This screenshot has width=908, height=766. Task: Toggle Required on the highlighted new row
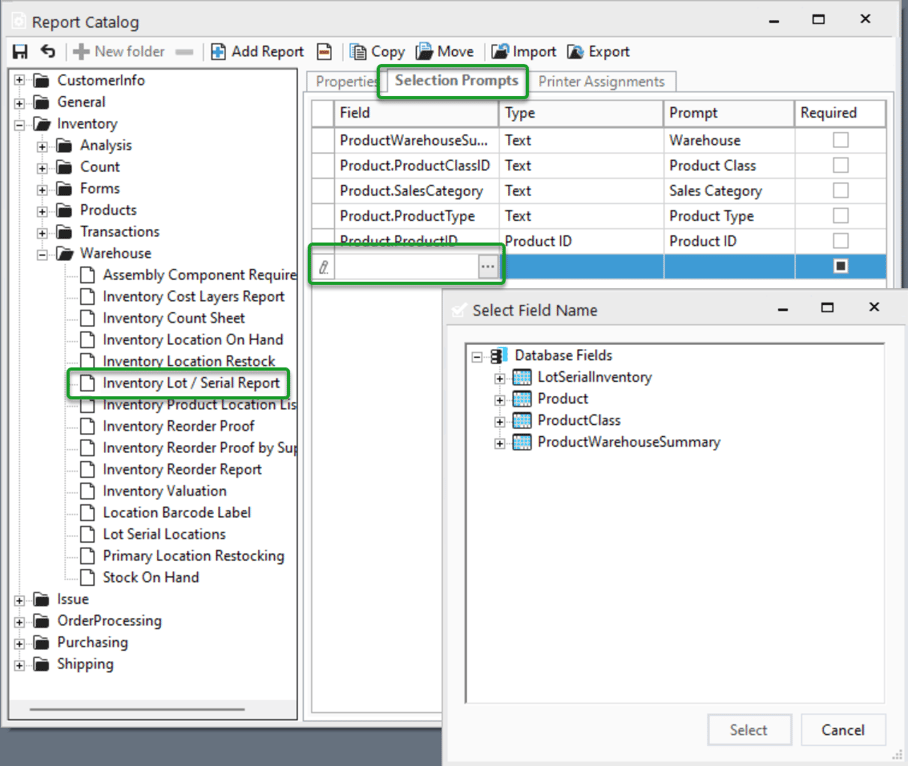840,265
